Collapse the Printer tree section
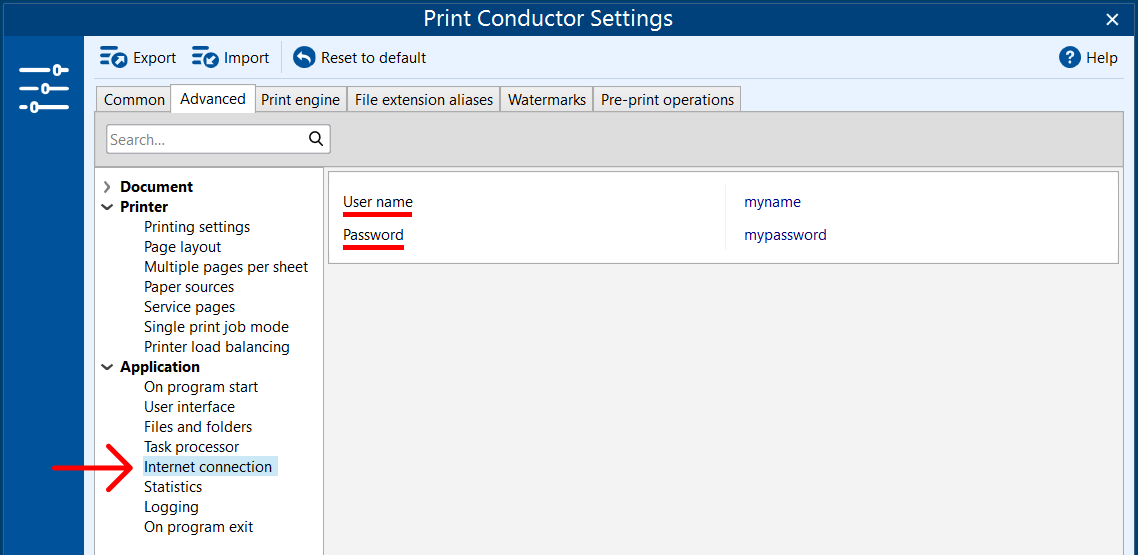The height and width of the screenshot is (555, 1138). (x=107, y=207)
